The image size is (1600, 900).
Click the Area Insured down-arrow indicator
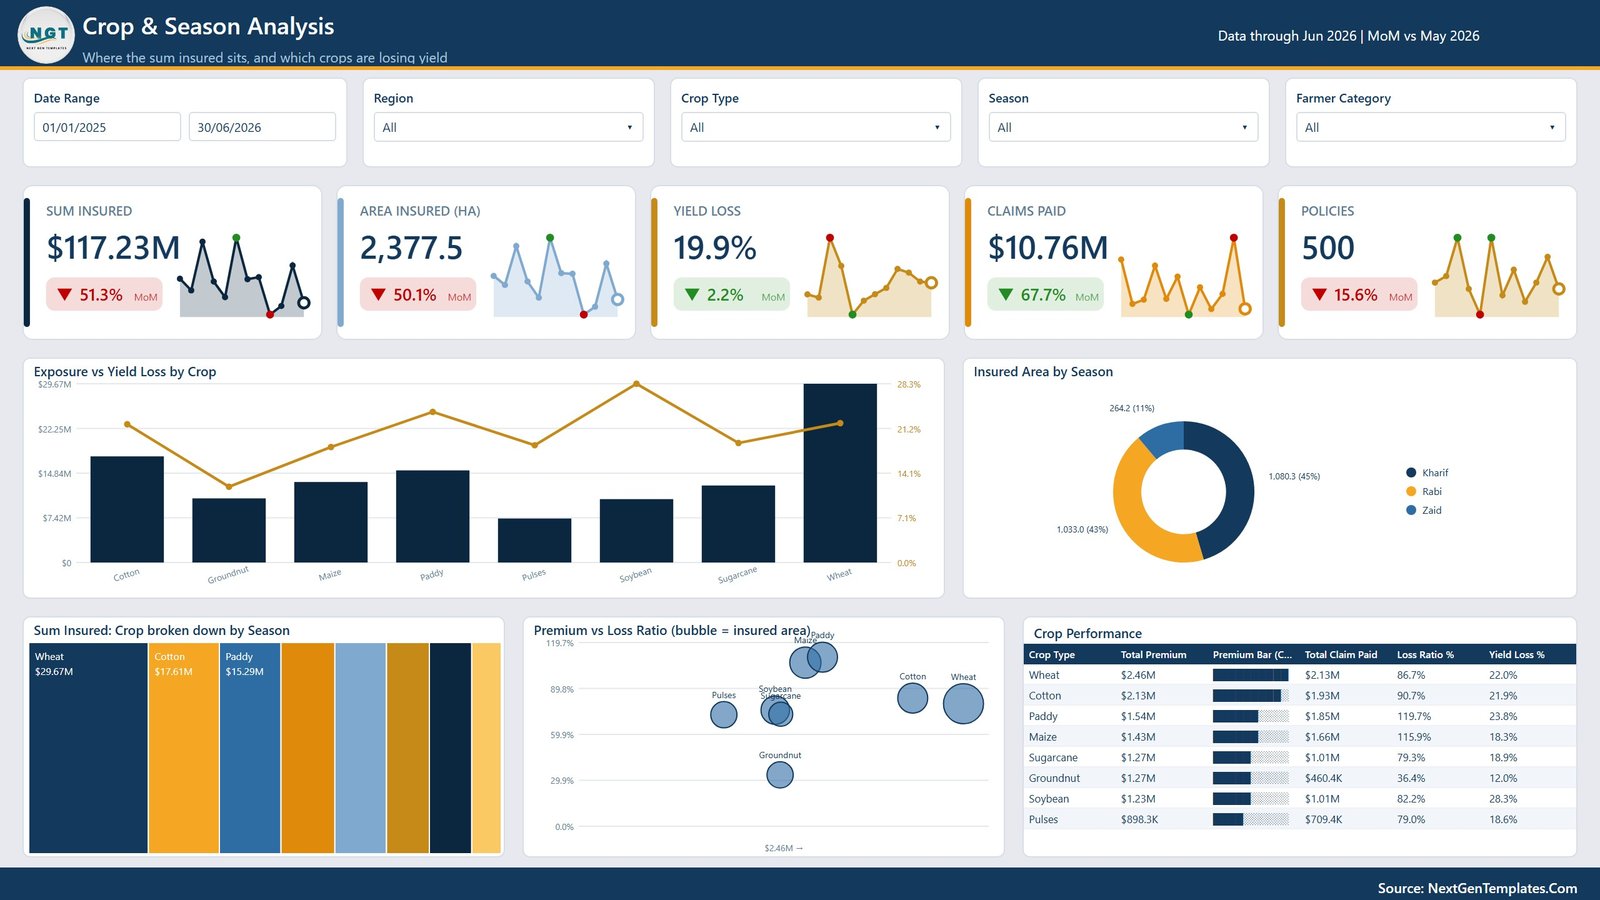click(378, 295)
